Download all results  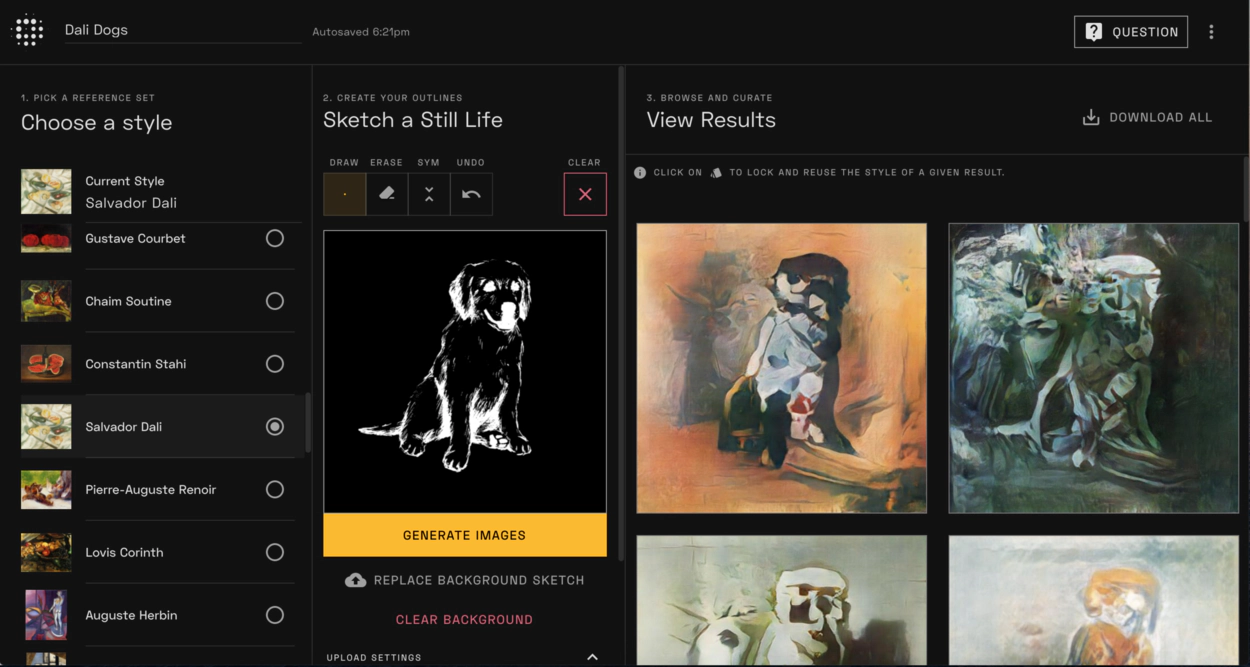[x=1147, y=118]
